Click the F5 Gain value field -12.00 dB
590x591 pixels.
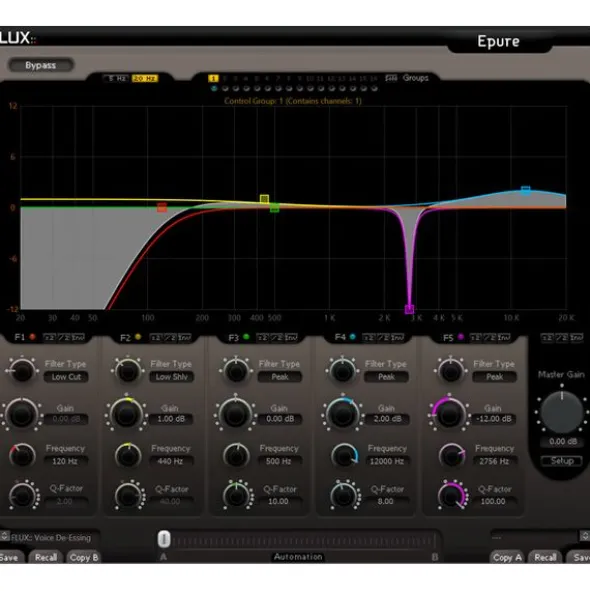click(x=494, y=419)
